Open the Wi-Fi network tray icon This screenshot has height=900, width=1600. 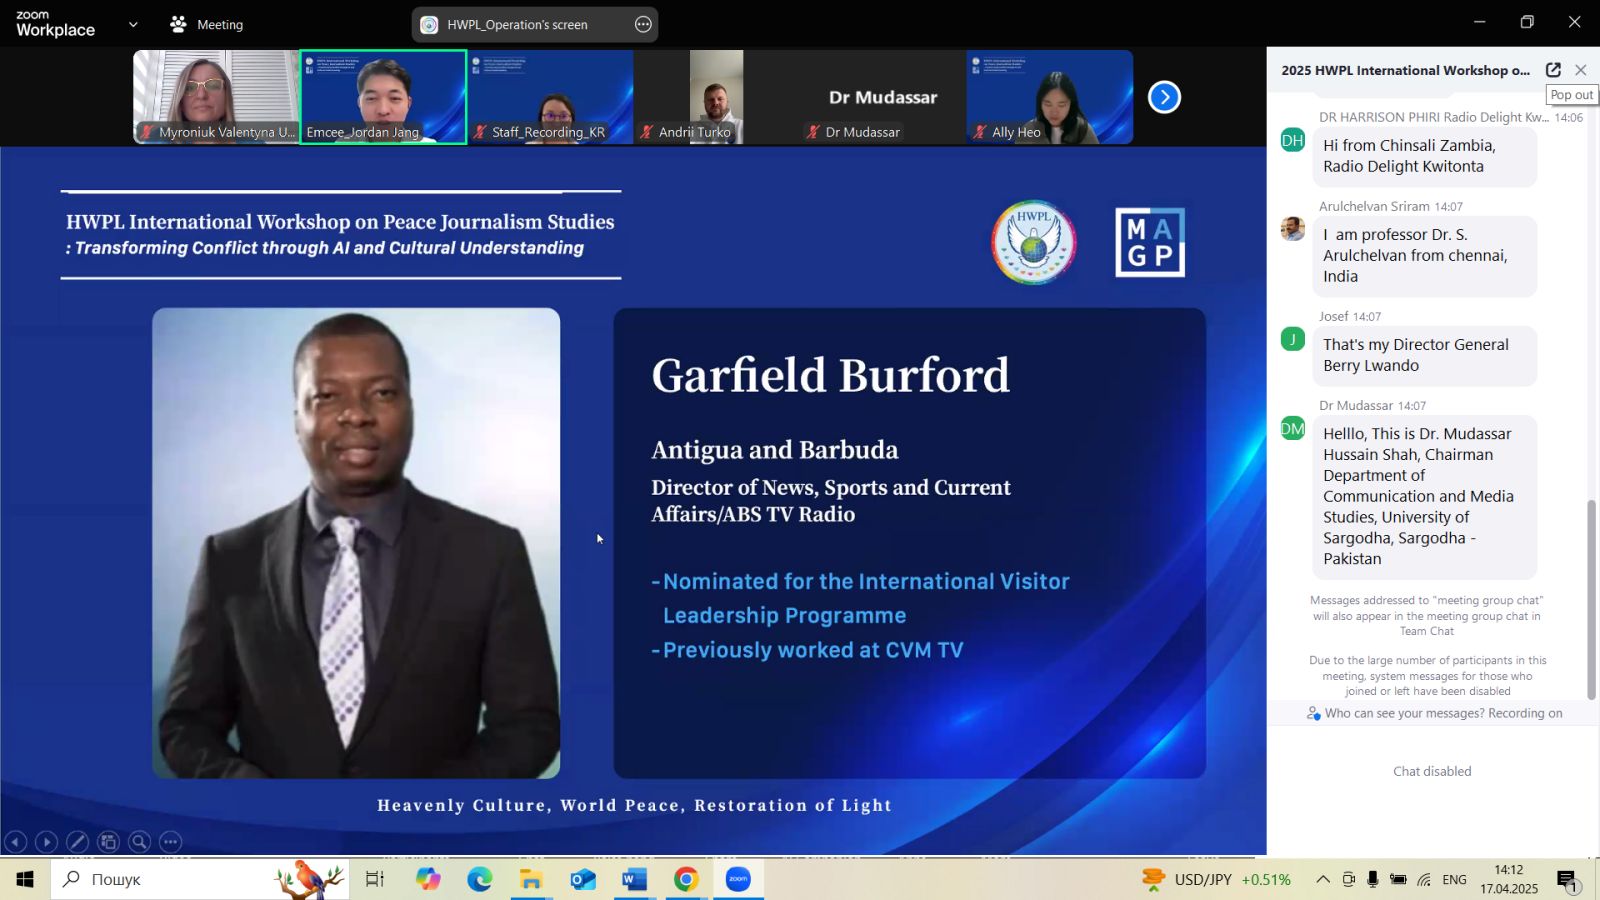click(x=1424, y=879)
